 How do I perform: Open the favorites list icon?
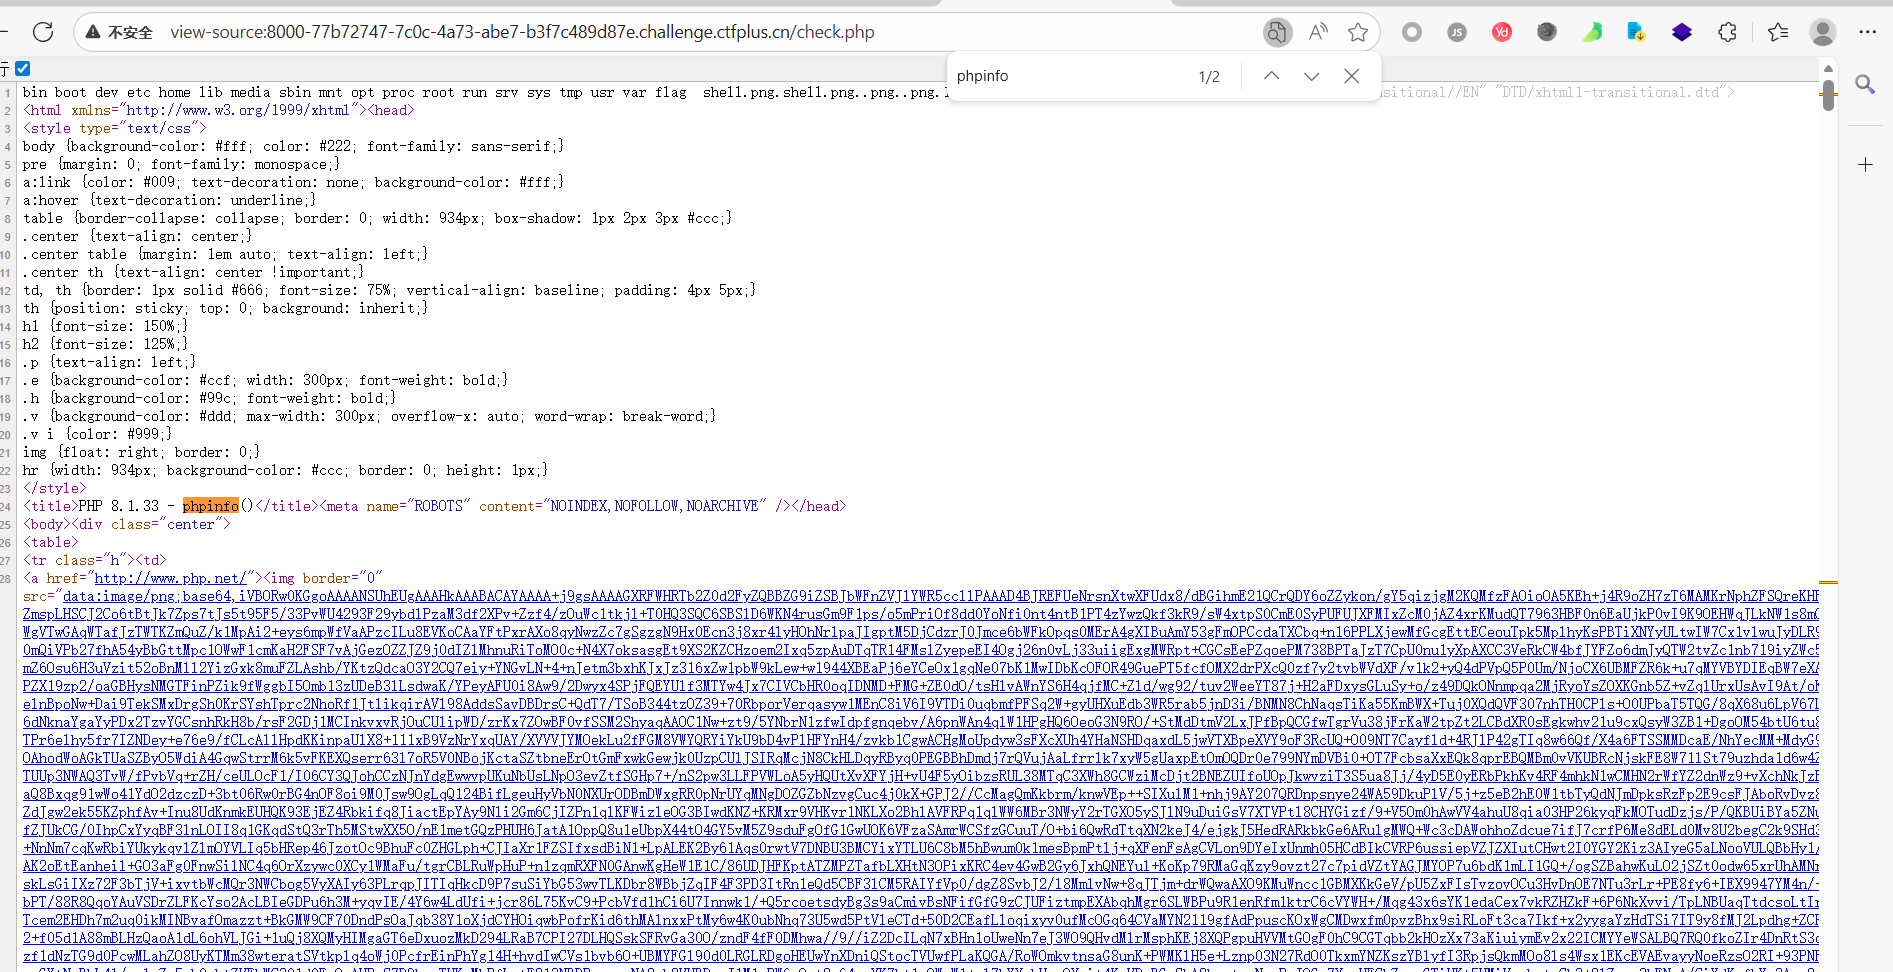1778,32
